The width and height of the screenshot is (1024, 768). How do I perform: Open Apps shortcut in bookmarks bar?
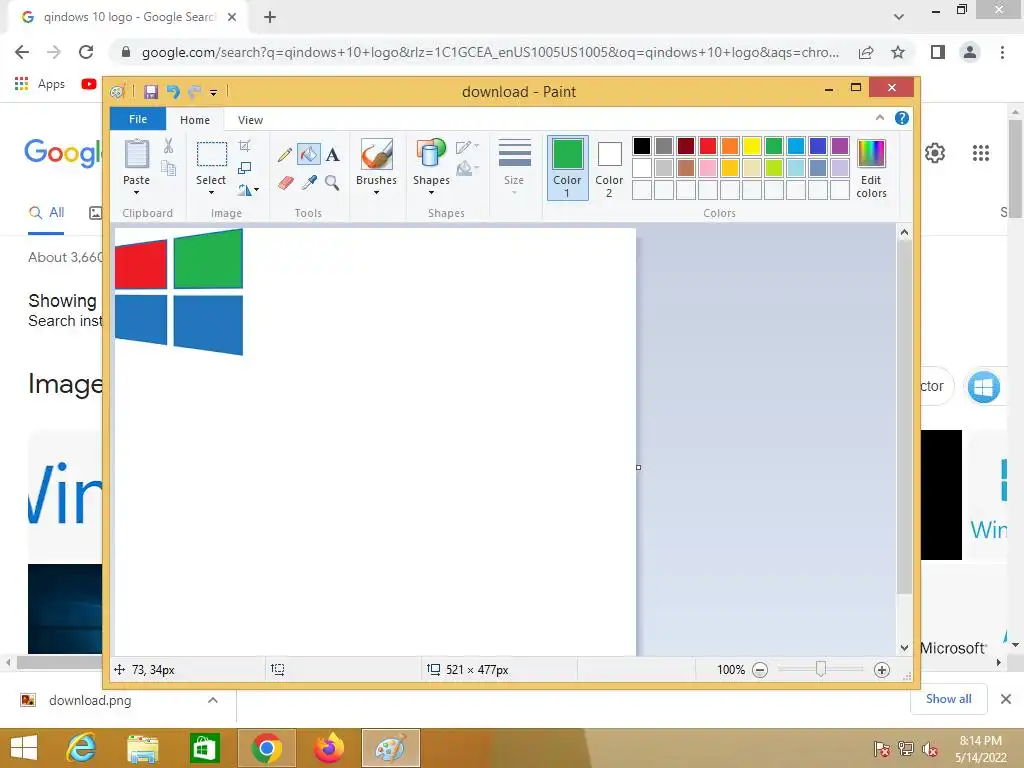pos(40,84)
